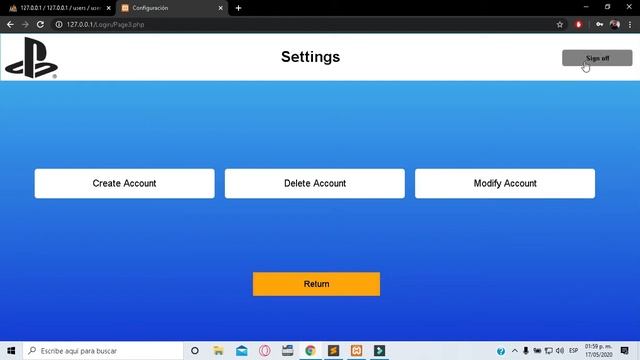
Task: Change the ESP keyboard language
Action: coord(573,351)
